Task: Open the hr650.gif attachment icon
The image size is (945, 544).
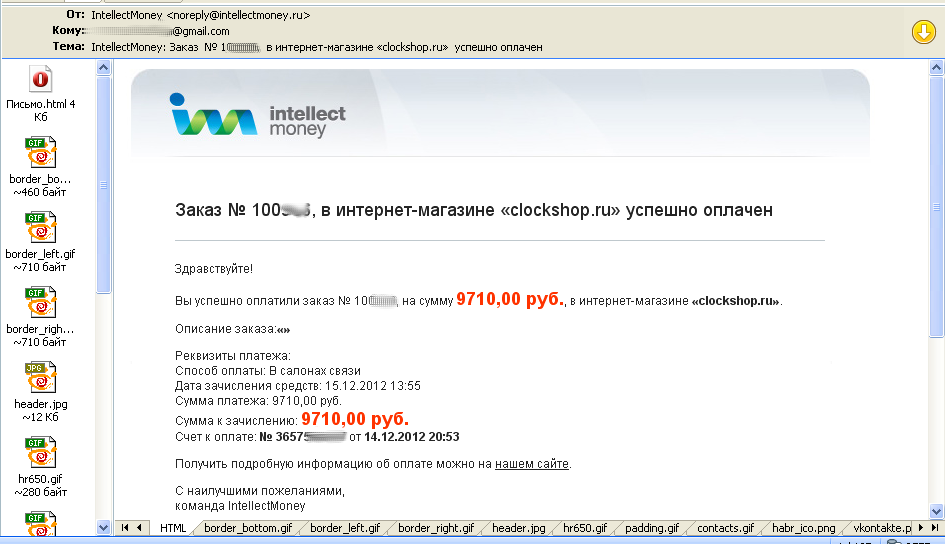Action: pyautogui.click(x=40, y=452)
